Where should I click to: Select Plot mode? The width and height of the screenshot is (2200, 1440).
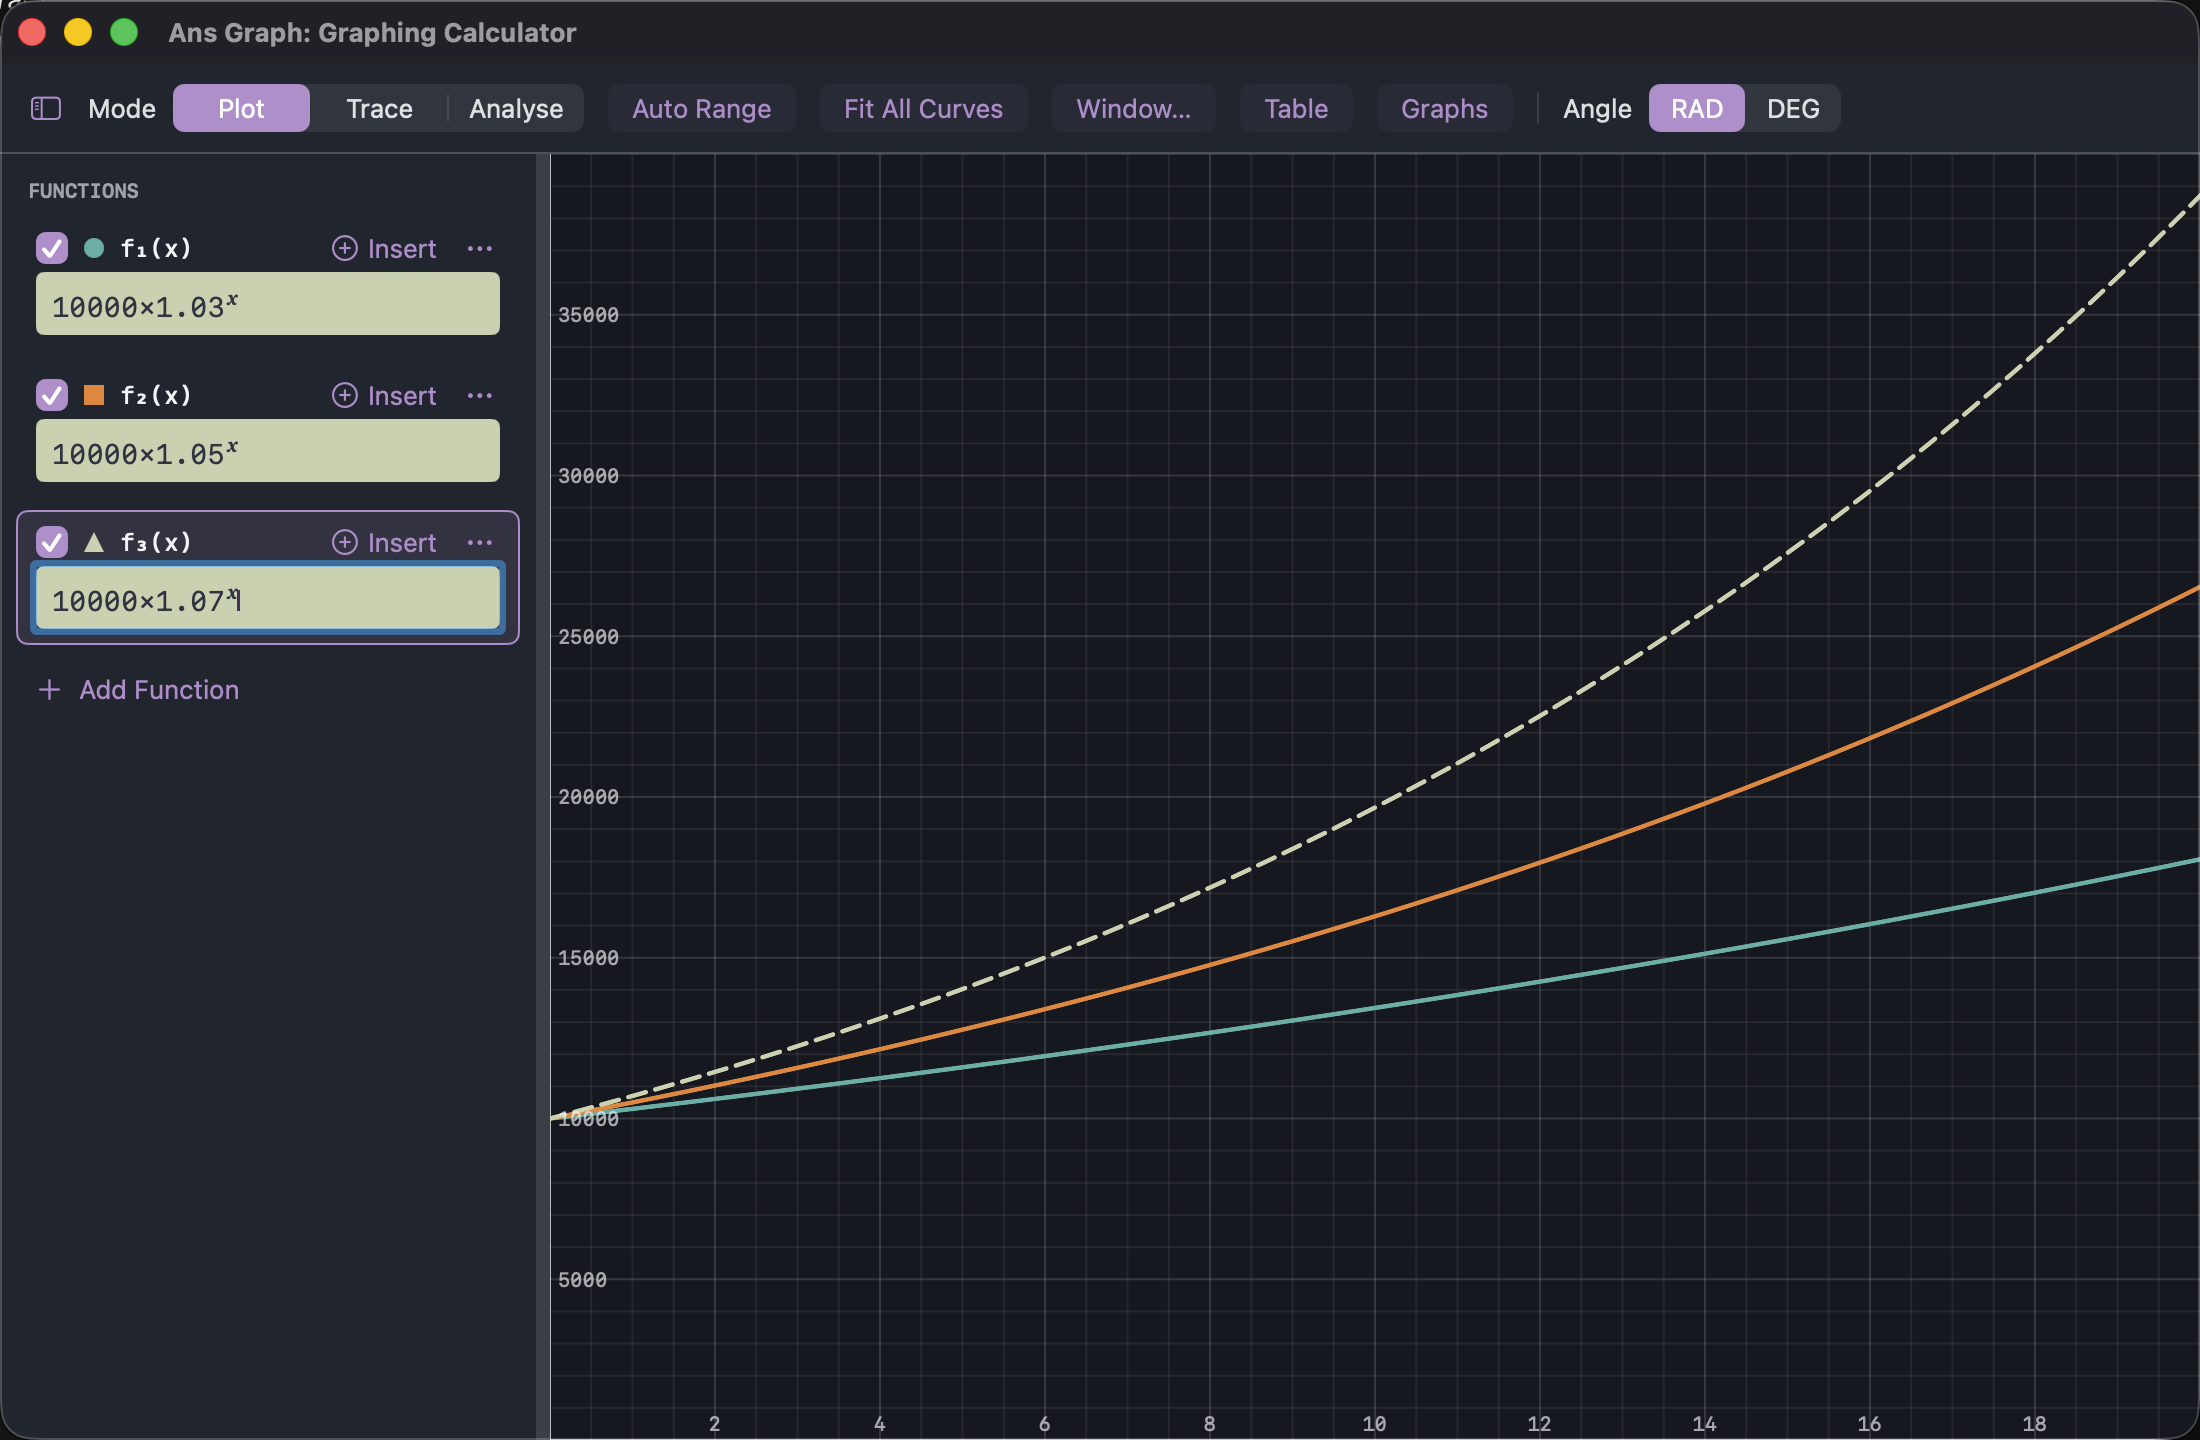(241, 108)
